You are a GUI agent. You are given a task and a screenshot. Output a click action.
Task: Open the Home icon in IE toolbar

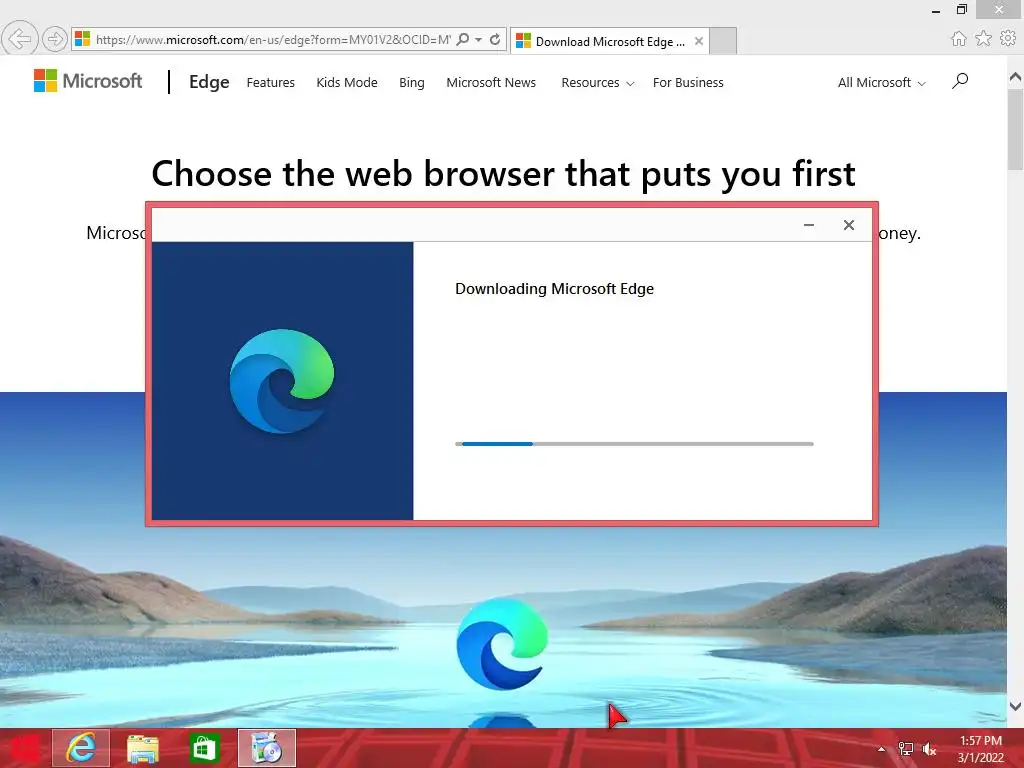pos(958,39)
